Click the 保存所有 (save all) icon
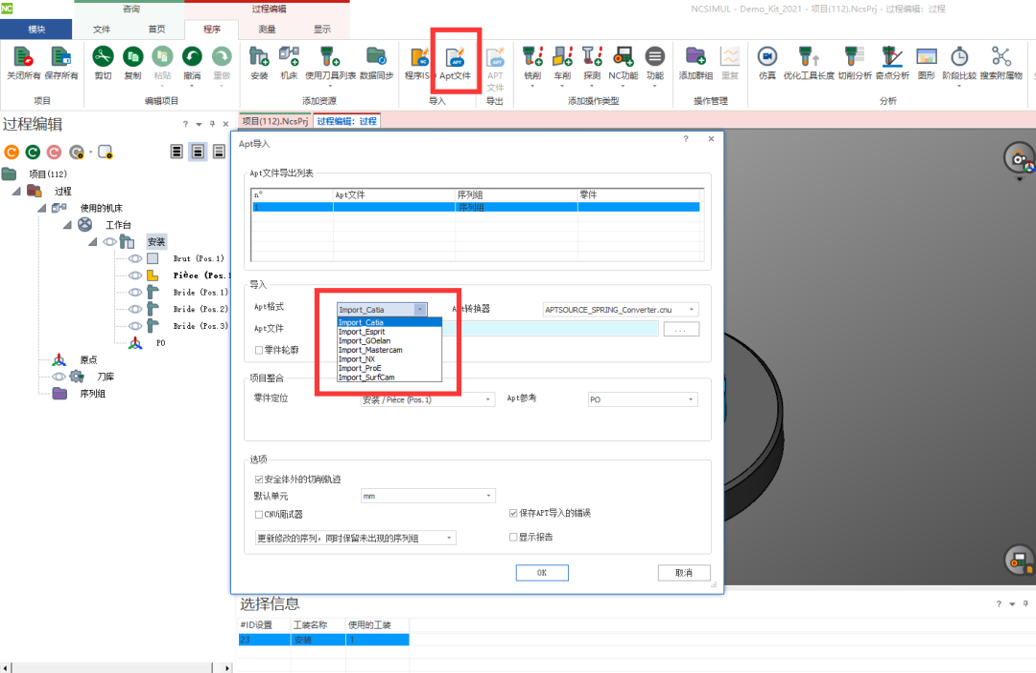1036x673 pixels. point(61,57)
